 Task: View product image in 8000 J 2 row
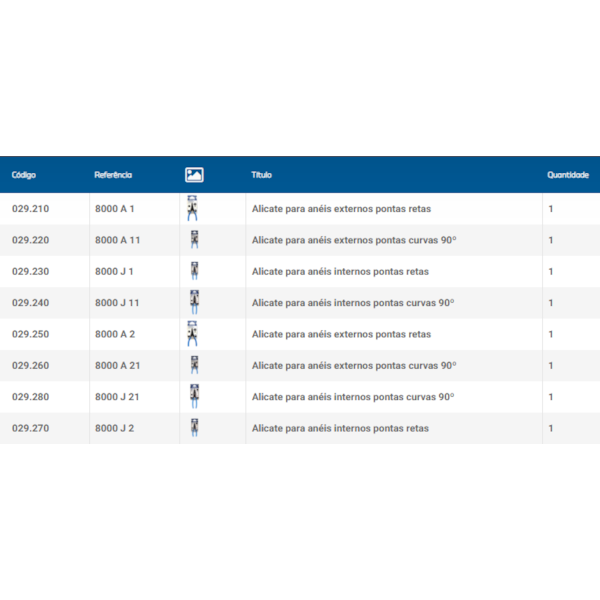pyautogui.click(x=194, y=428)
